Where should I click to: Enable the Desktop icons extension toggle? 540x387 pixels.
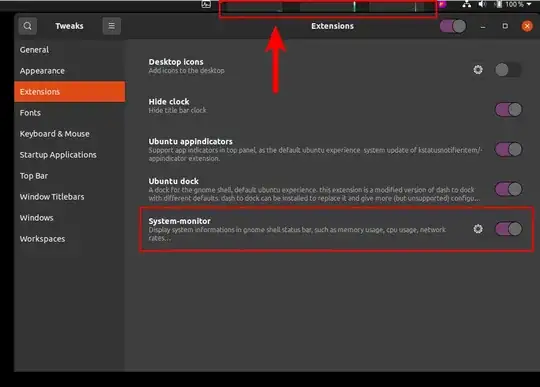pos(508,70)
